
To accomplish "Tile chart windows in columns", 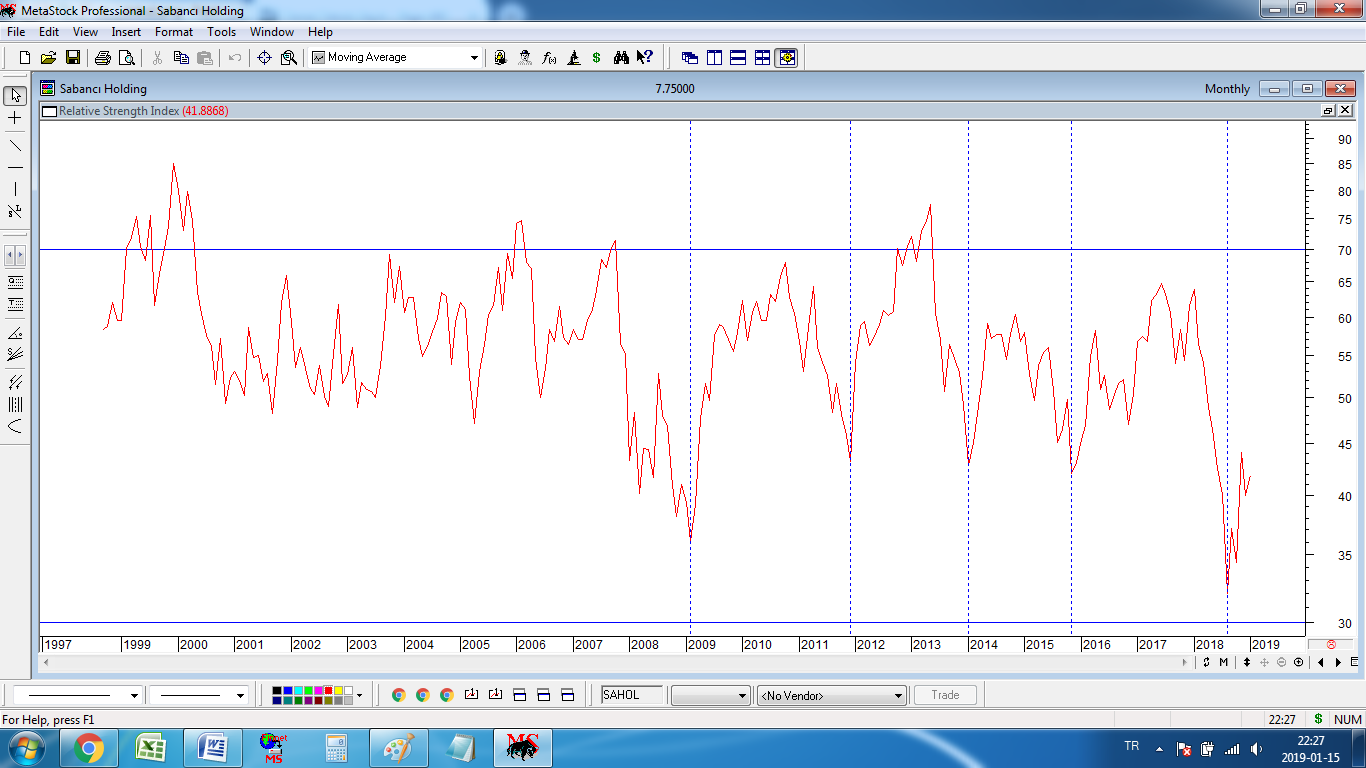I will [714, 58].
